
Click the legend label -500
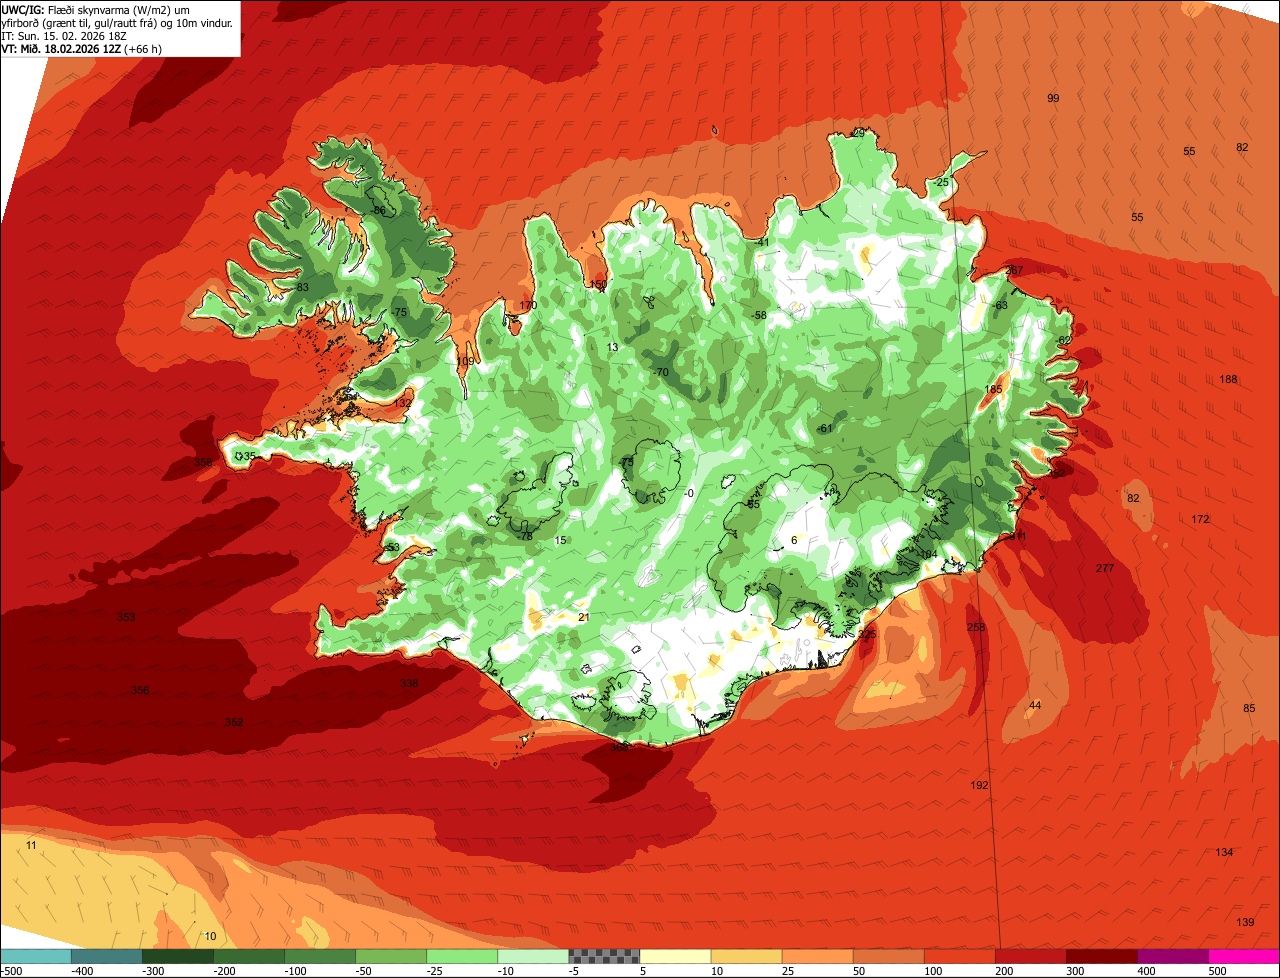point(12,970)
